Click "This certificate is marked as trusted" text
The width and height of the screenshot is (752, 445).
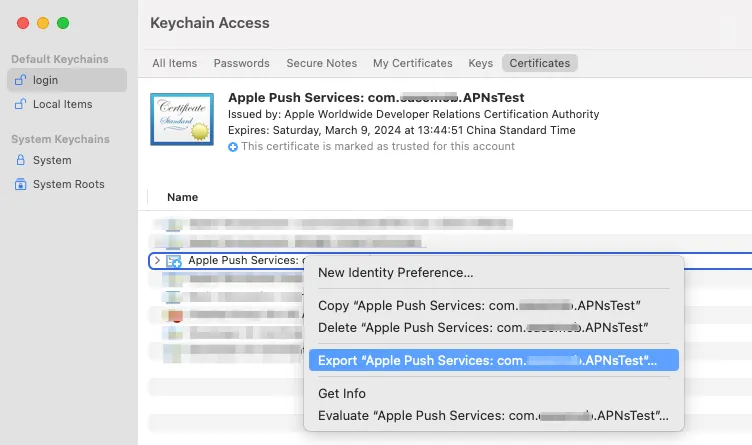coord(378,146)
